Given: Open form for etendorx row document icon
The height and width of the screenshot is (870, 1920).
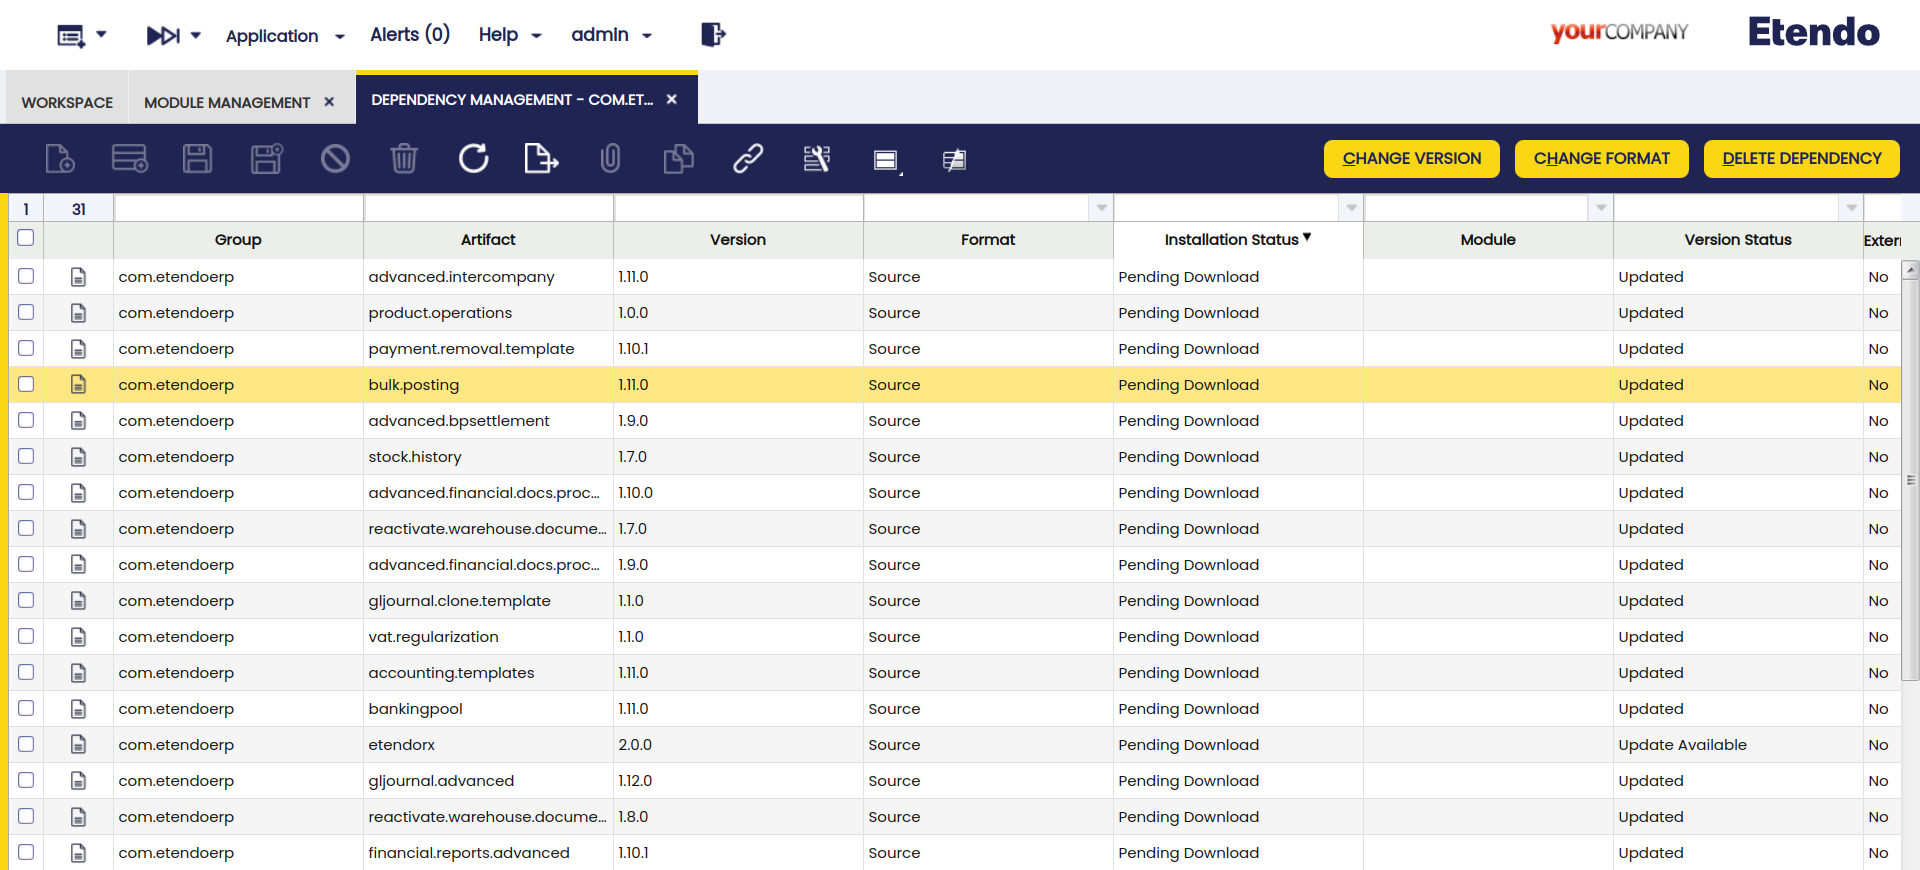Looking at the screenshot, I should [78, 745].
